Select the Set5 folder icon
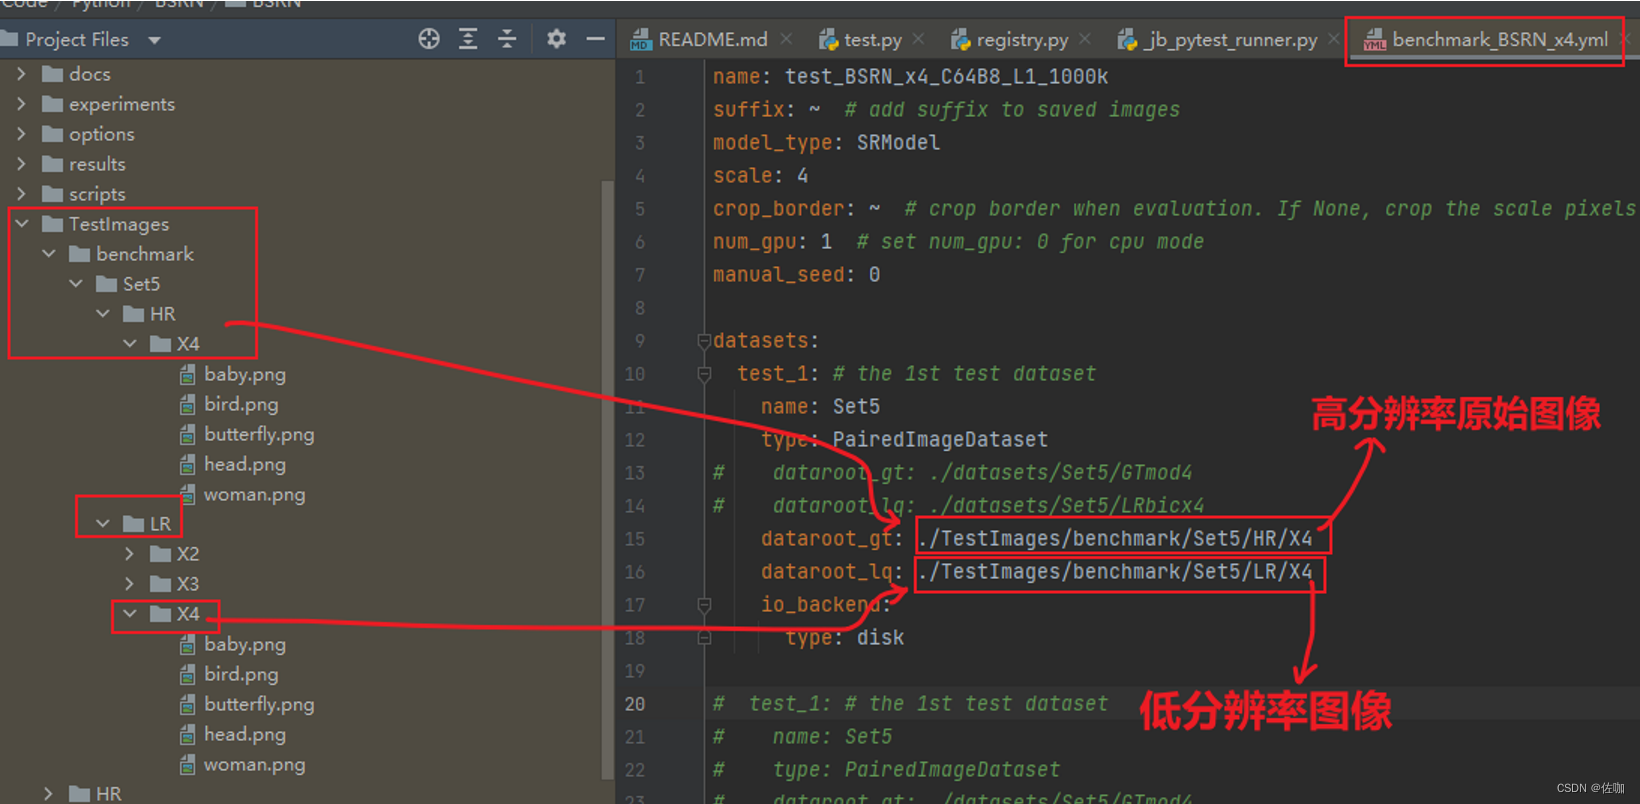Screen dimensions: 1640x804 point(106,284)
